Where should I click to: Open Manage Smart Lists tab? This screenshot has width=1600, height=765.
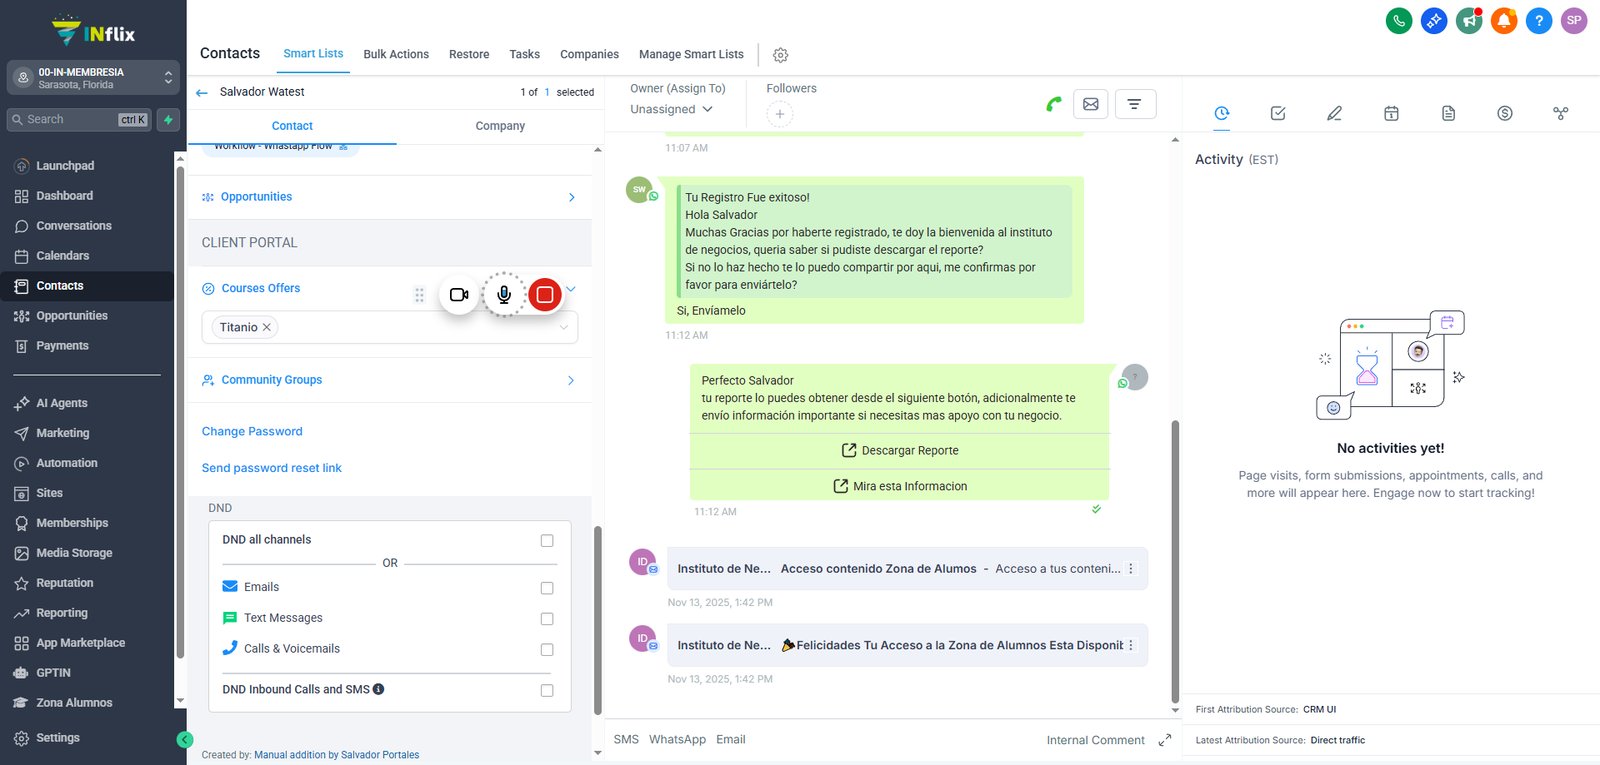(x=691, y=54)
